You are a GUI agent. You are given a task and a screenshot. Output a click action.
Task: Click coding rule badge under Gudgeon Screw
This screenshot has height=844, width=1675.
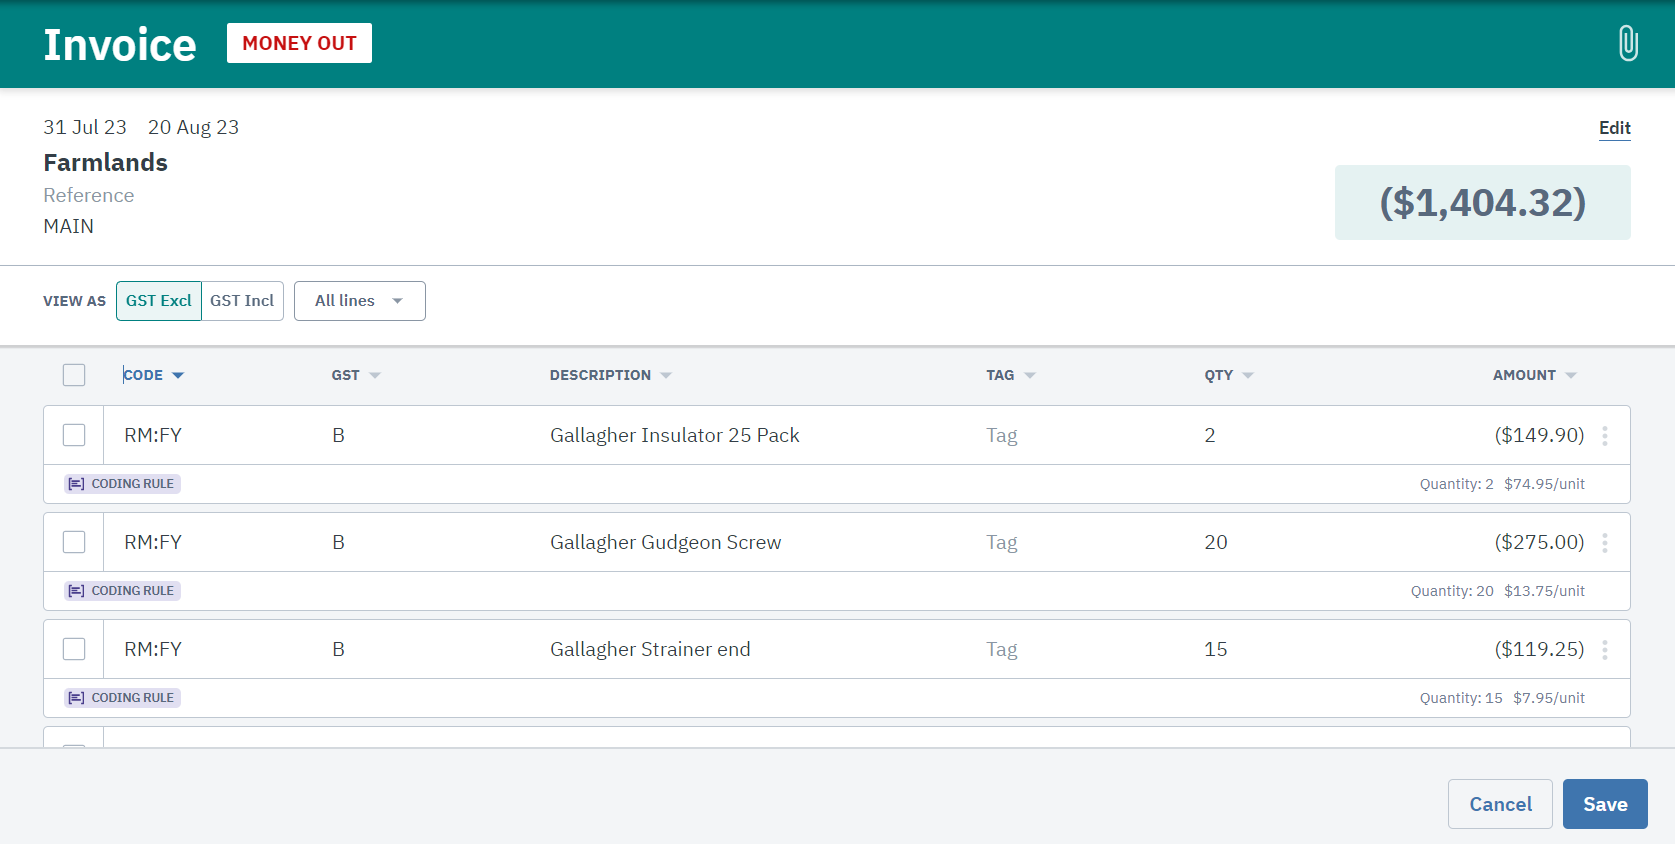(x=123, y=591)
